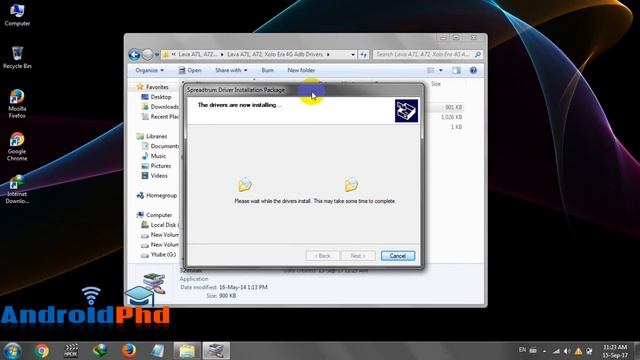640x360 pixels.
Task: Click the driver installer icon in dialog header
Action: point(406,111)
